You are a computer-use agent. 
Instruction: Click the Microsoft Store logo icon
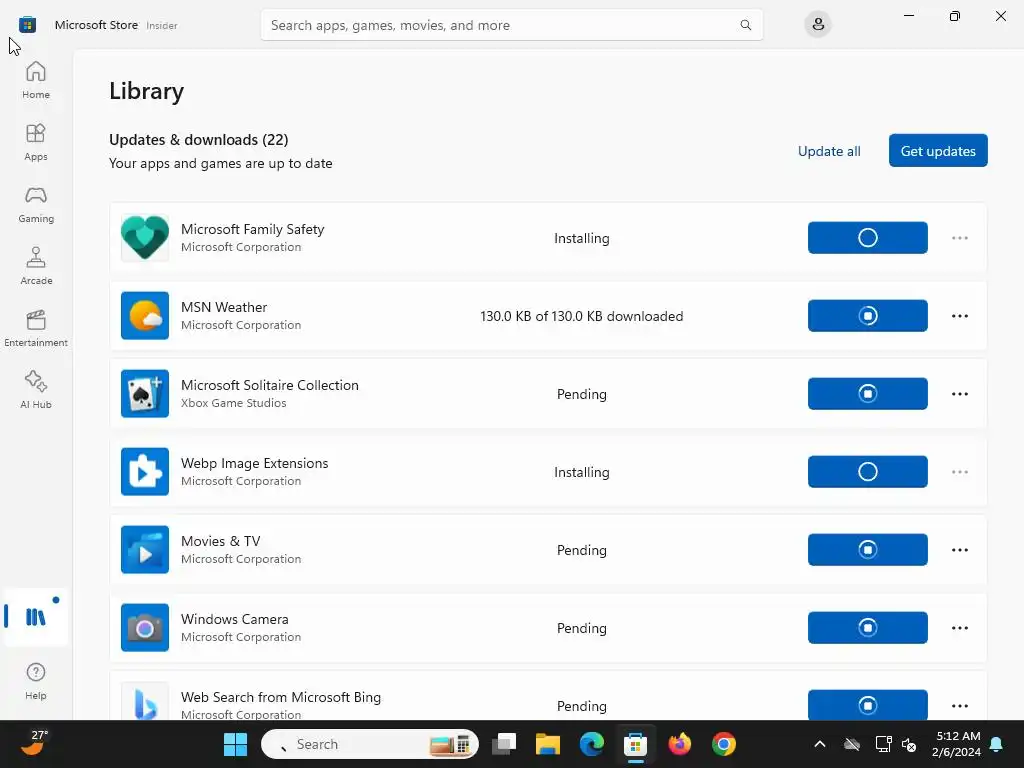(27, 25)
